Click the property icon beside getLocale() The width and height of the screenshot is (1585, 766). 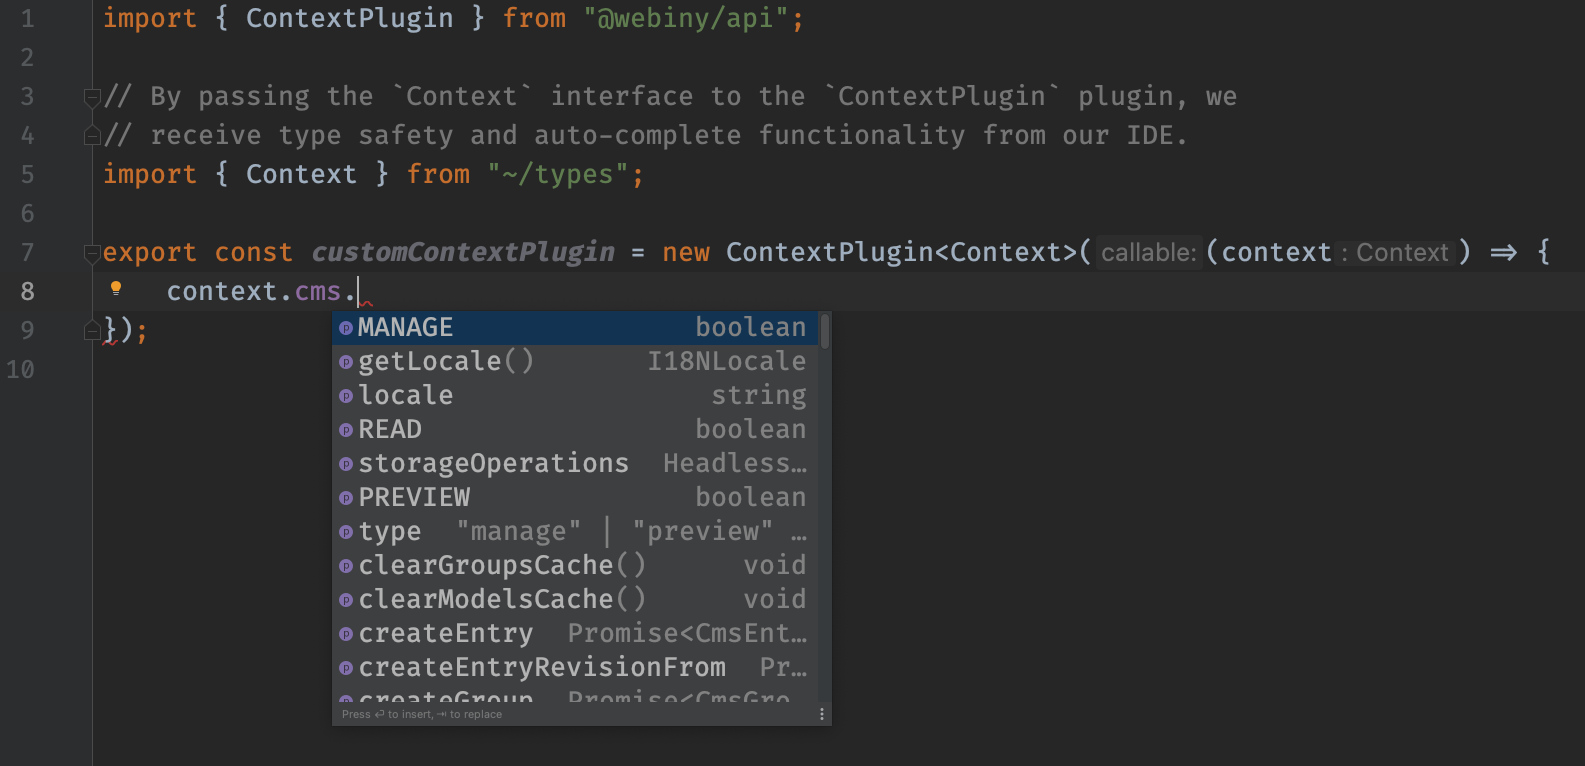(345, 361)
